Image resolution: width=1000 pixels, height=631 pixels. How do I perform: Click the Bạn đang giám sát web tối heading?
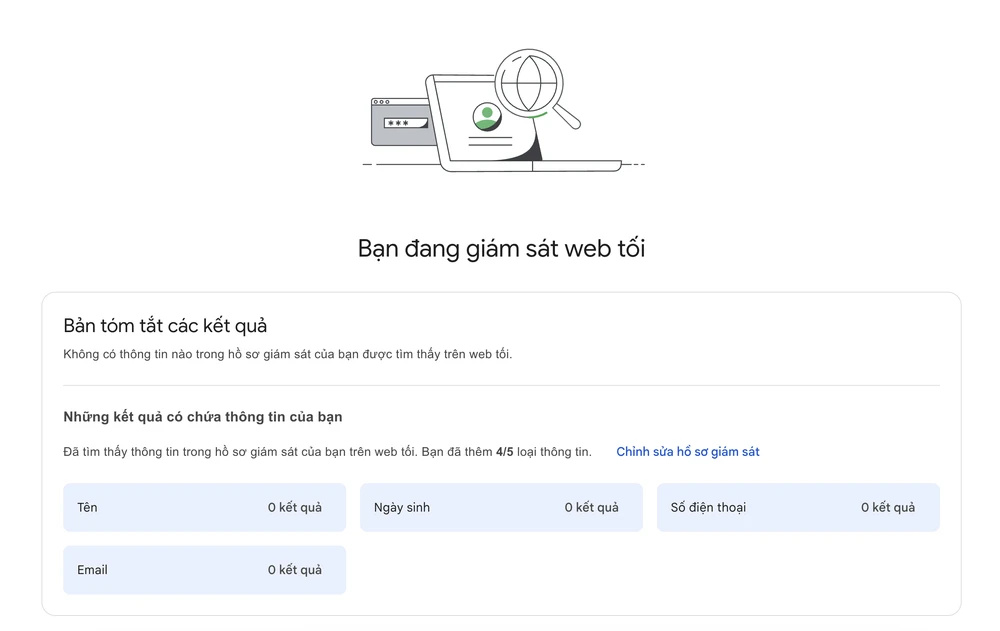pos(500,248)
